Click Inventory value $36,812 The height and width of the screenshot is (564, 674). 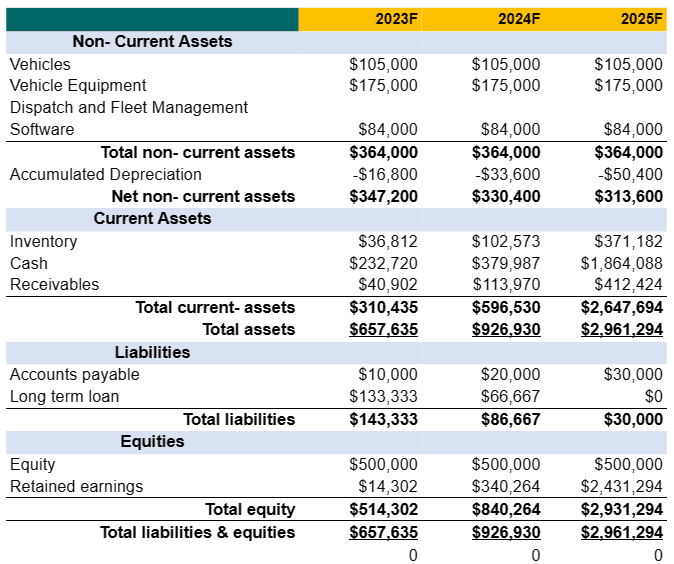[388, 242]
